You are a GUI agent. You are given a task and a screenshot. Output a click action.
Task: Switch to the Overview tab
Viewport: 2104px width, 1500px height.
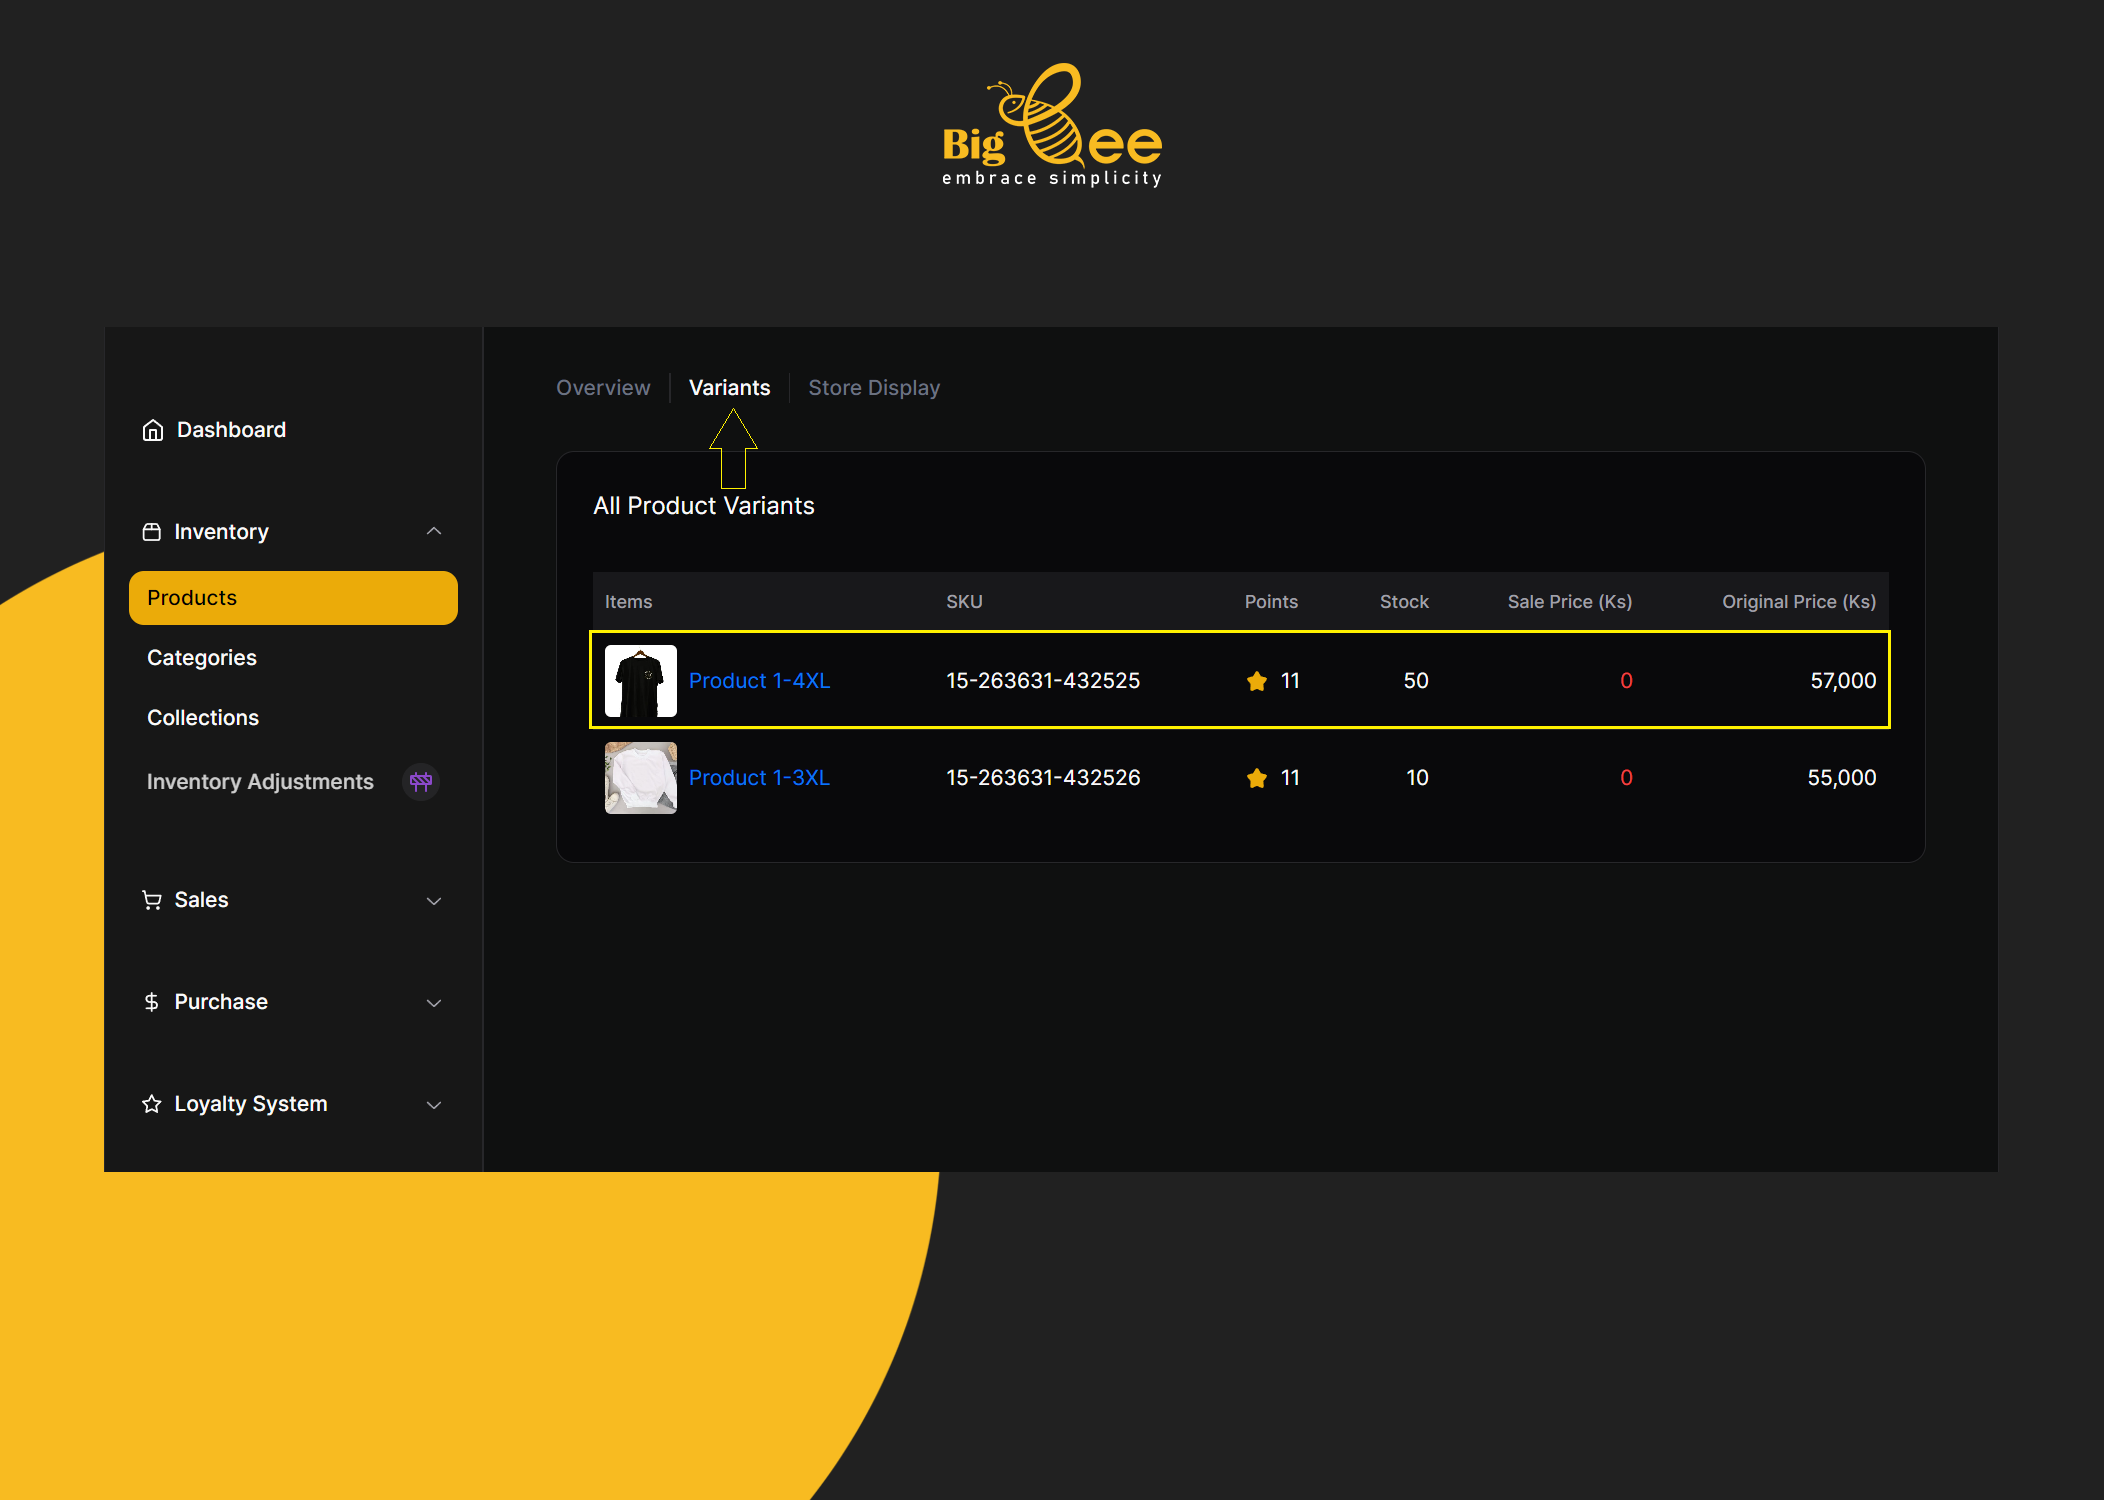(603, 388)
